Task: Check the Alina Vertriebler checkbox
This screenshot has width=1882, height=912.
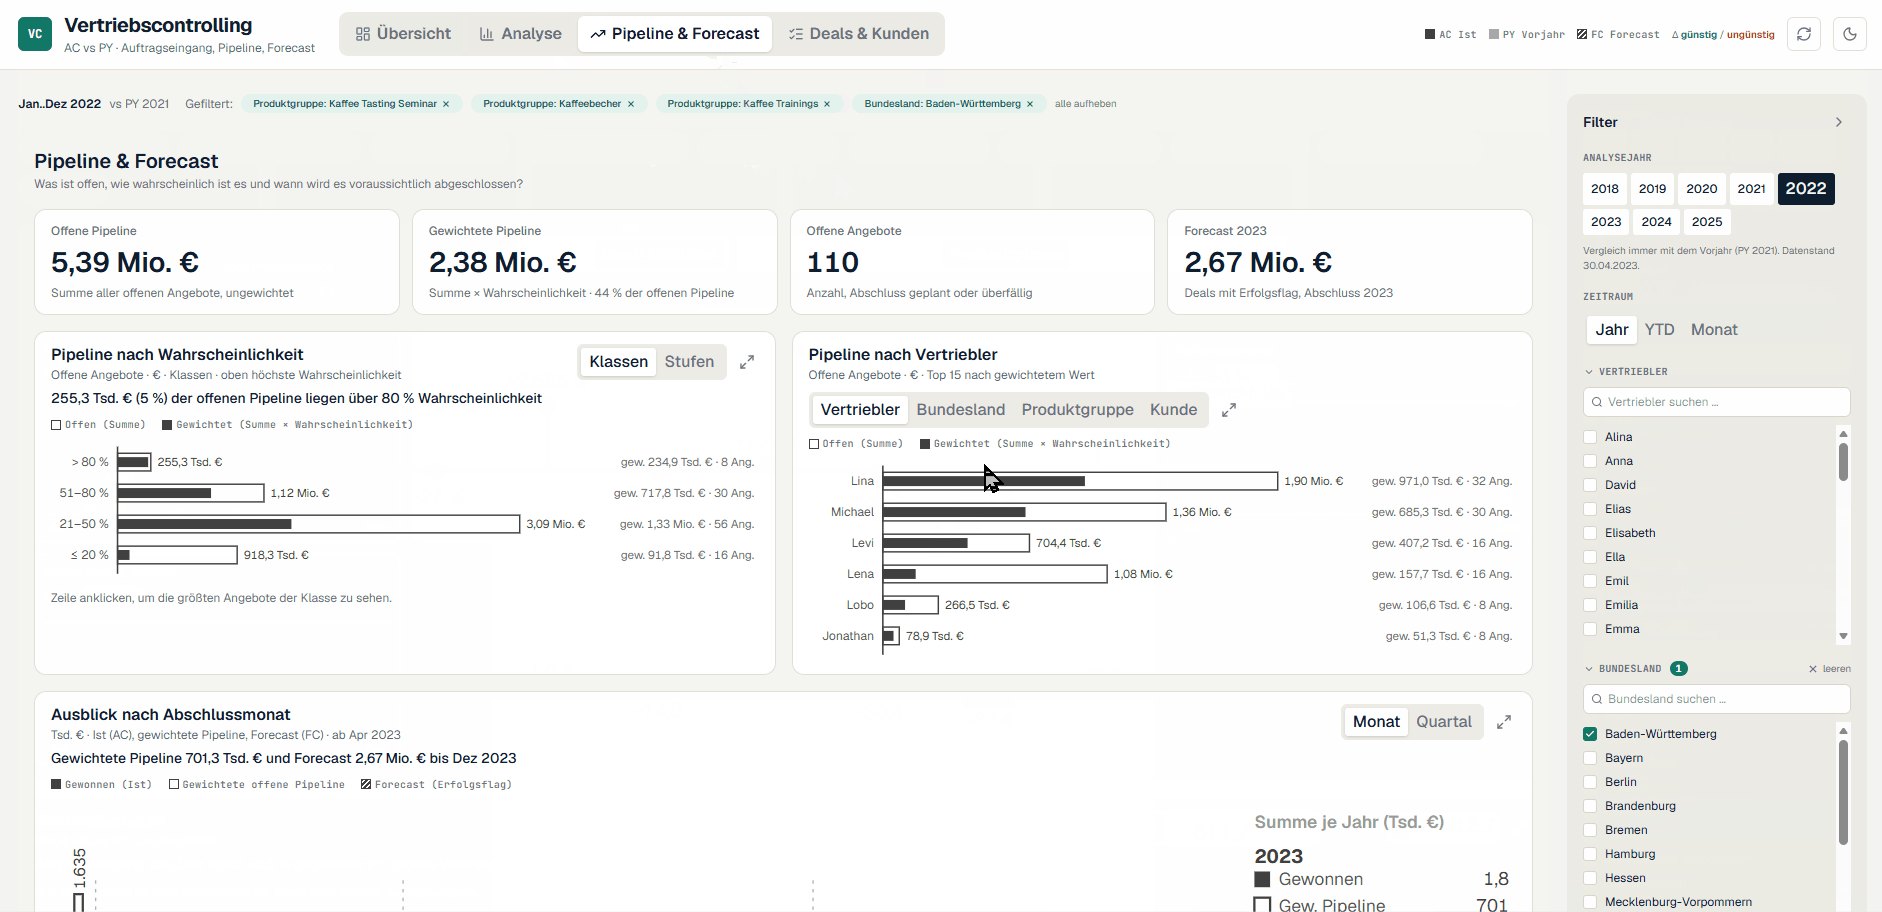Action: (x=1590, y=437)
